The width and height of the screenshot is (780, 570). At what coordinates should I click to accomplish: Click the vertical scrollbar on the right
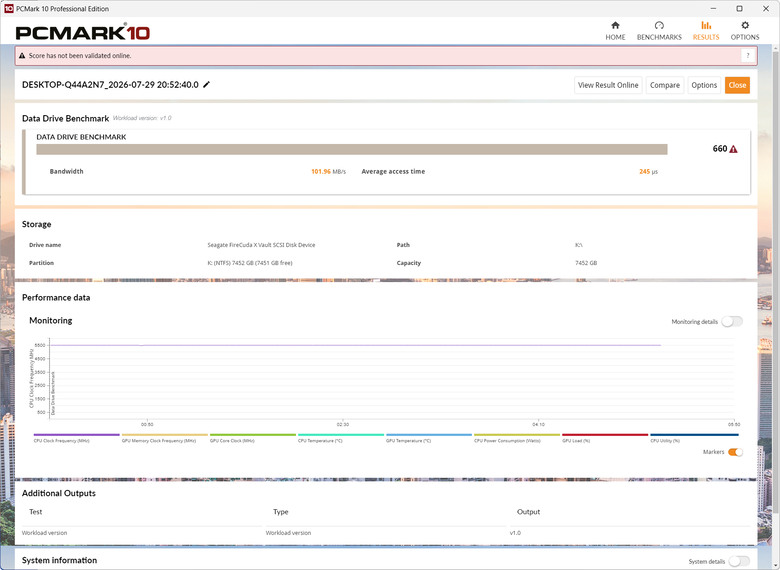(x=776, y=279)
